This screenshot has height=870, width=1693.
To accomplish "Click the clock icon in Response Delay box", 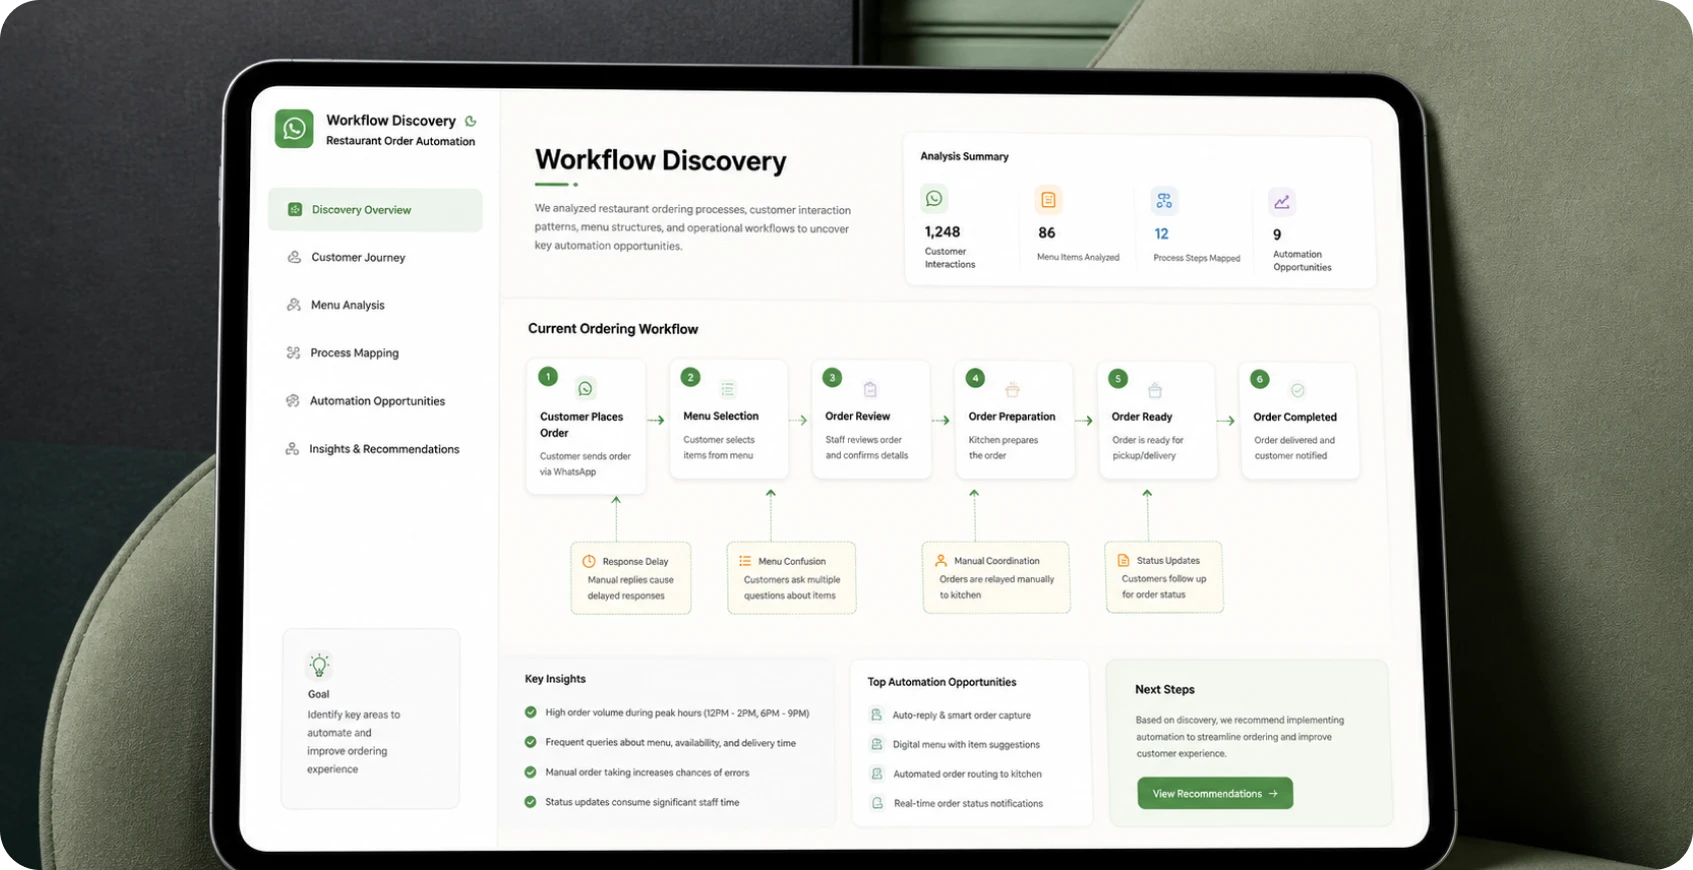I will tap(589, 561).
